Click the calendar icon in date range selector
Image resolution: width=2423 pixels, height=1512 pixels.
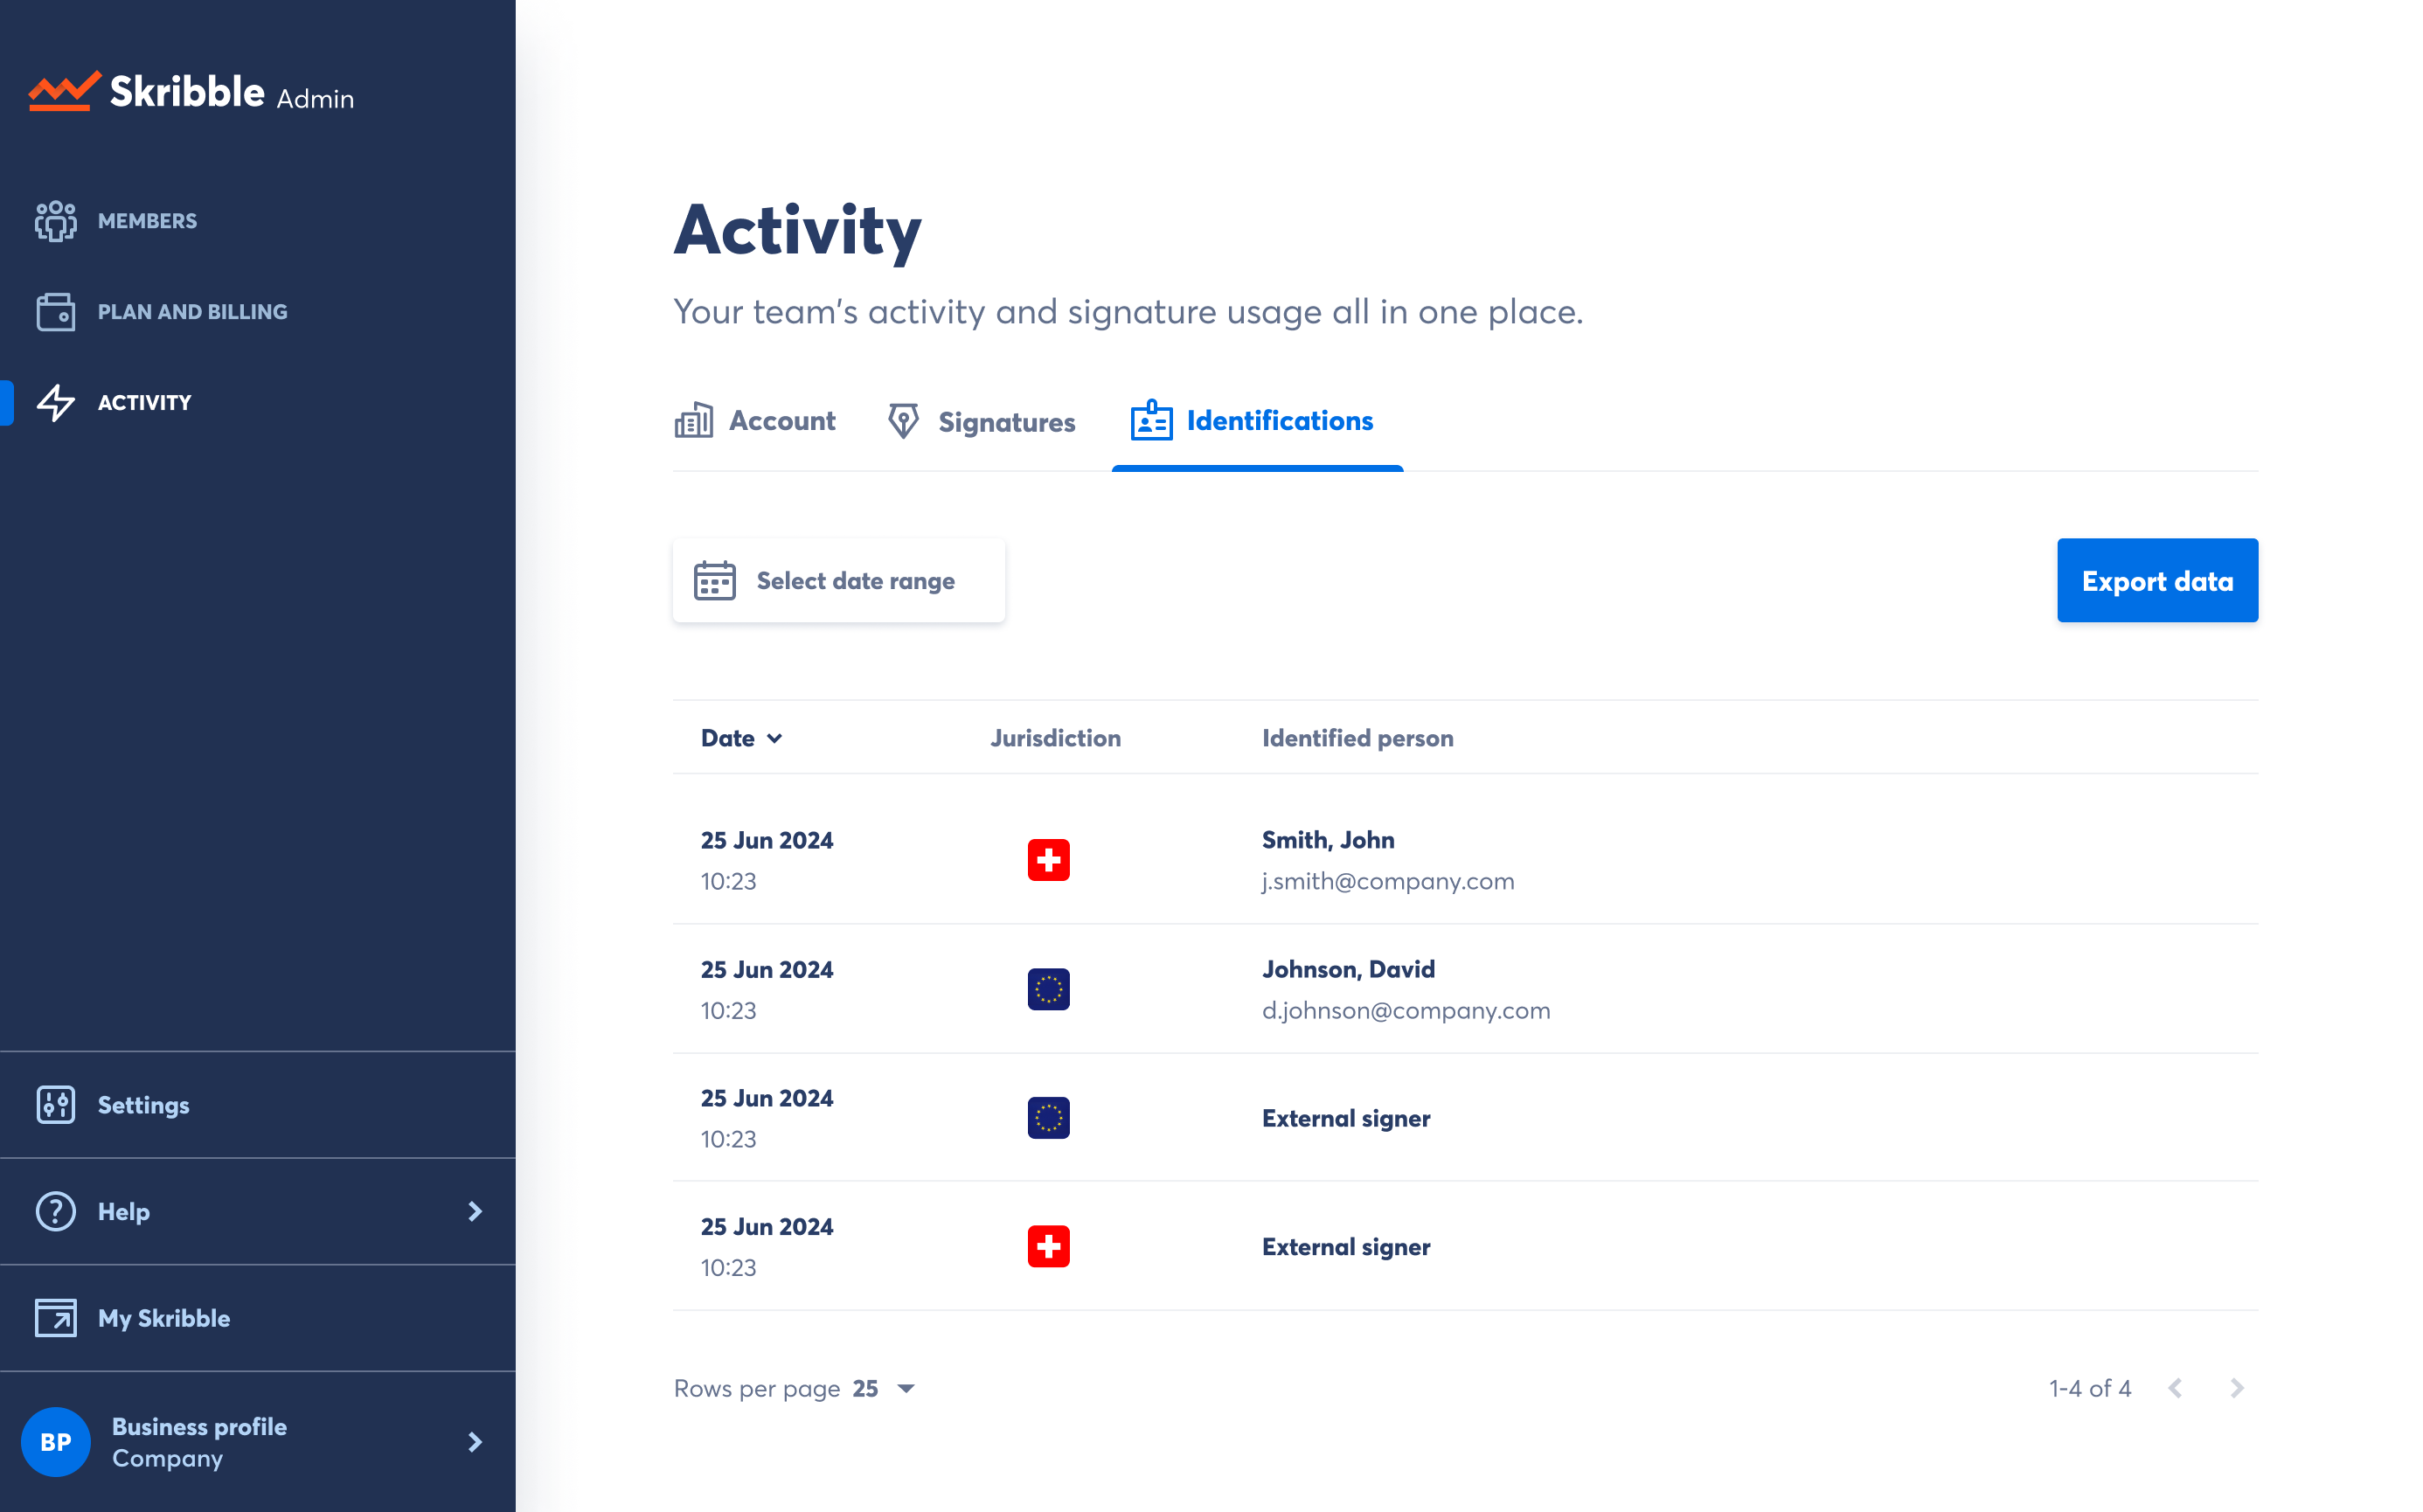click(714, 581)
